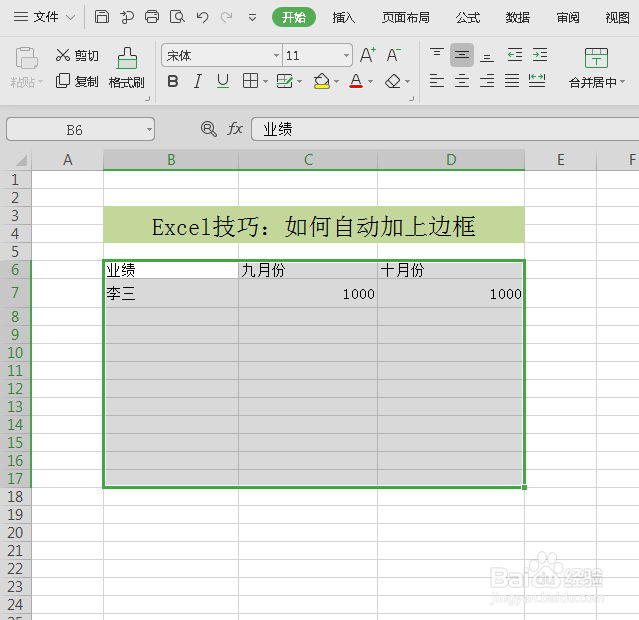Click Merge and Center (合并居中) icon

coord(596,58)
